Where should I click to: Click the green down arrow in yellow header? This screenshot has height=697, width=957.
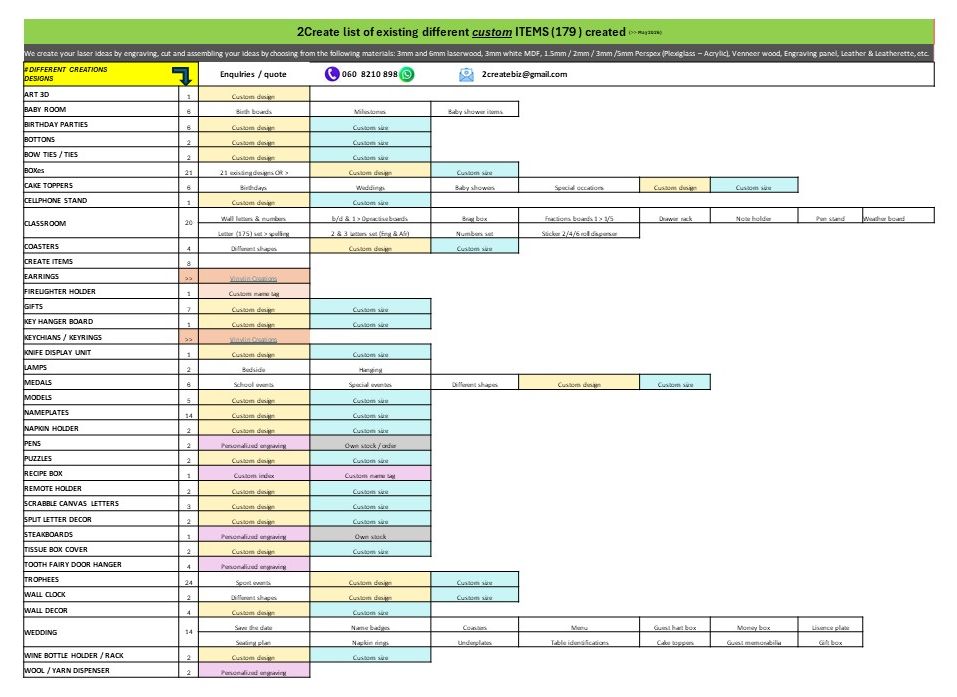pos(182,76)
